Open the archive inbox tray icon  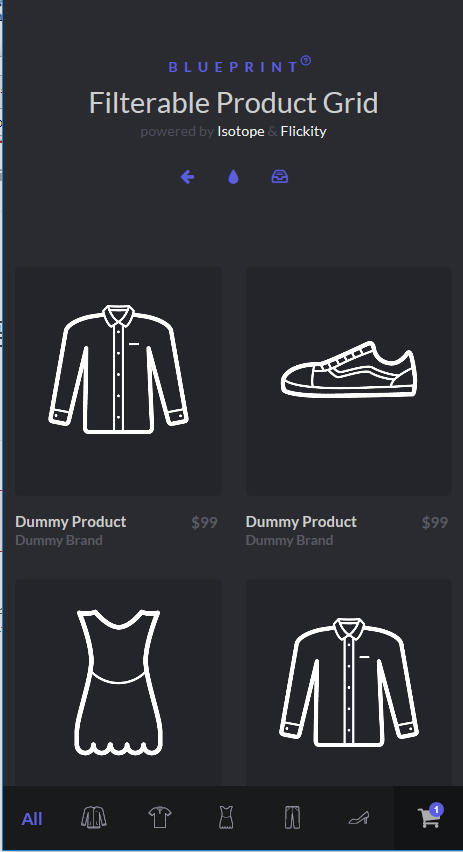279,177
